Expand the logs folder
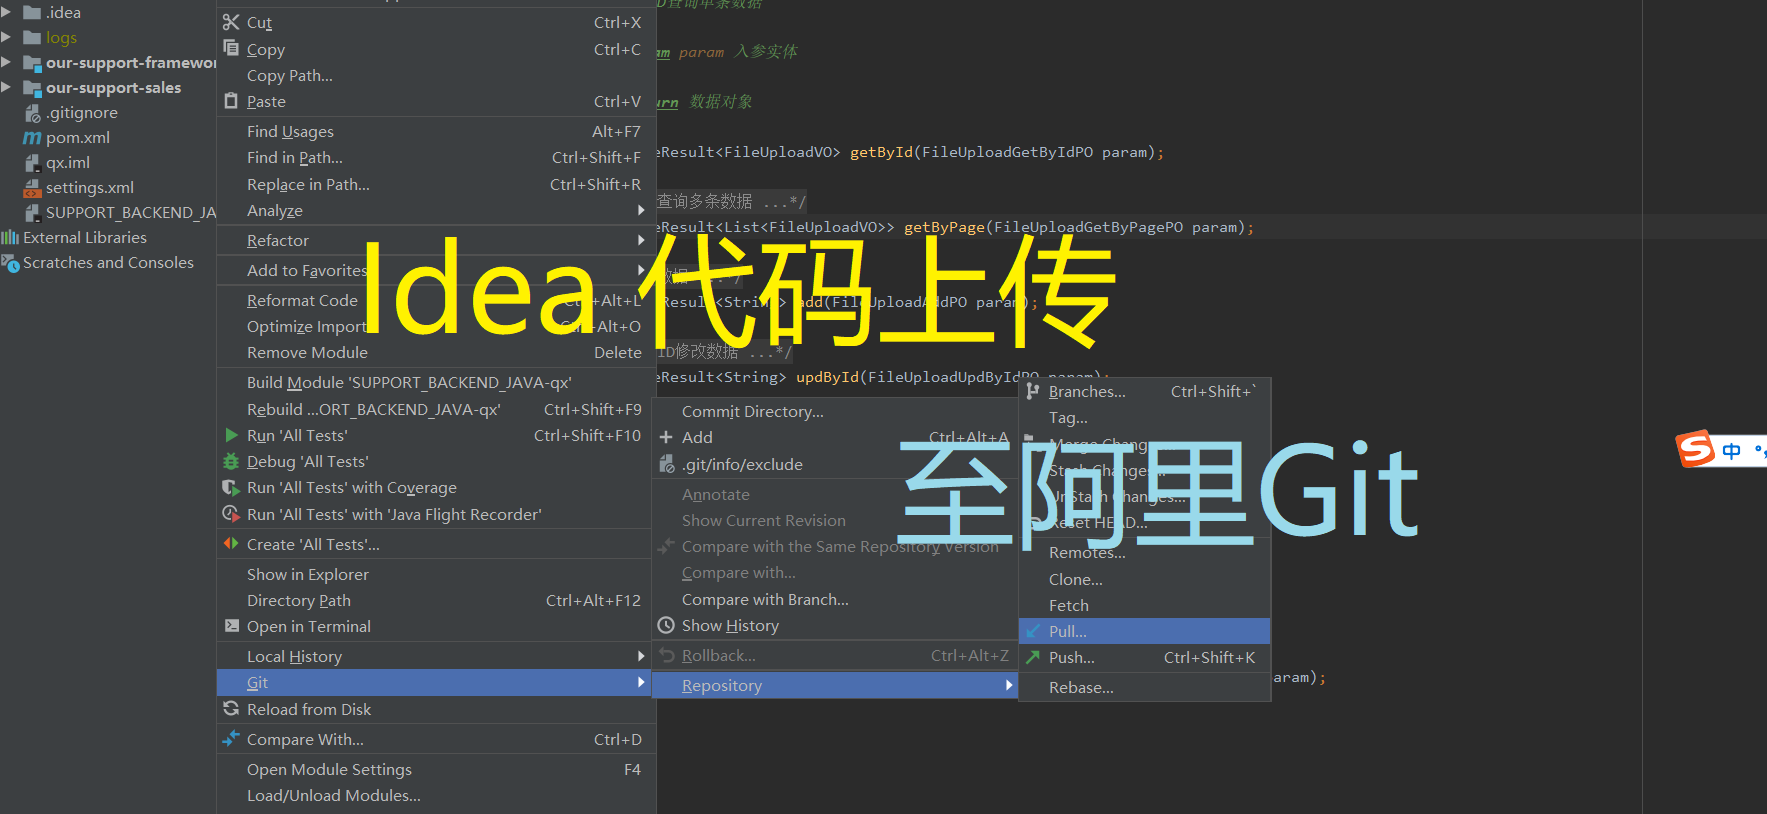The height and width of the screenshot is (814, 1767). pos(7,37)
